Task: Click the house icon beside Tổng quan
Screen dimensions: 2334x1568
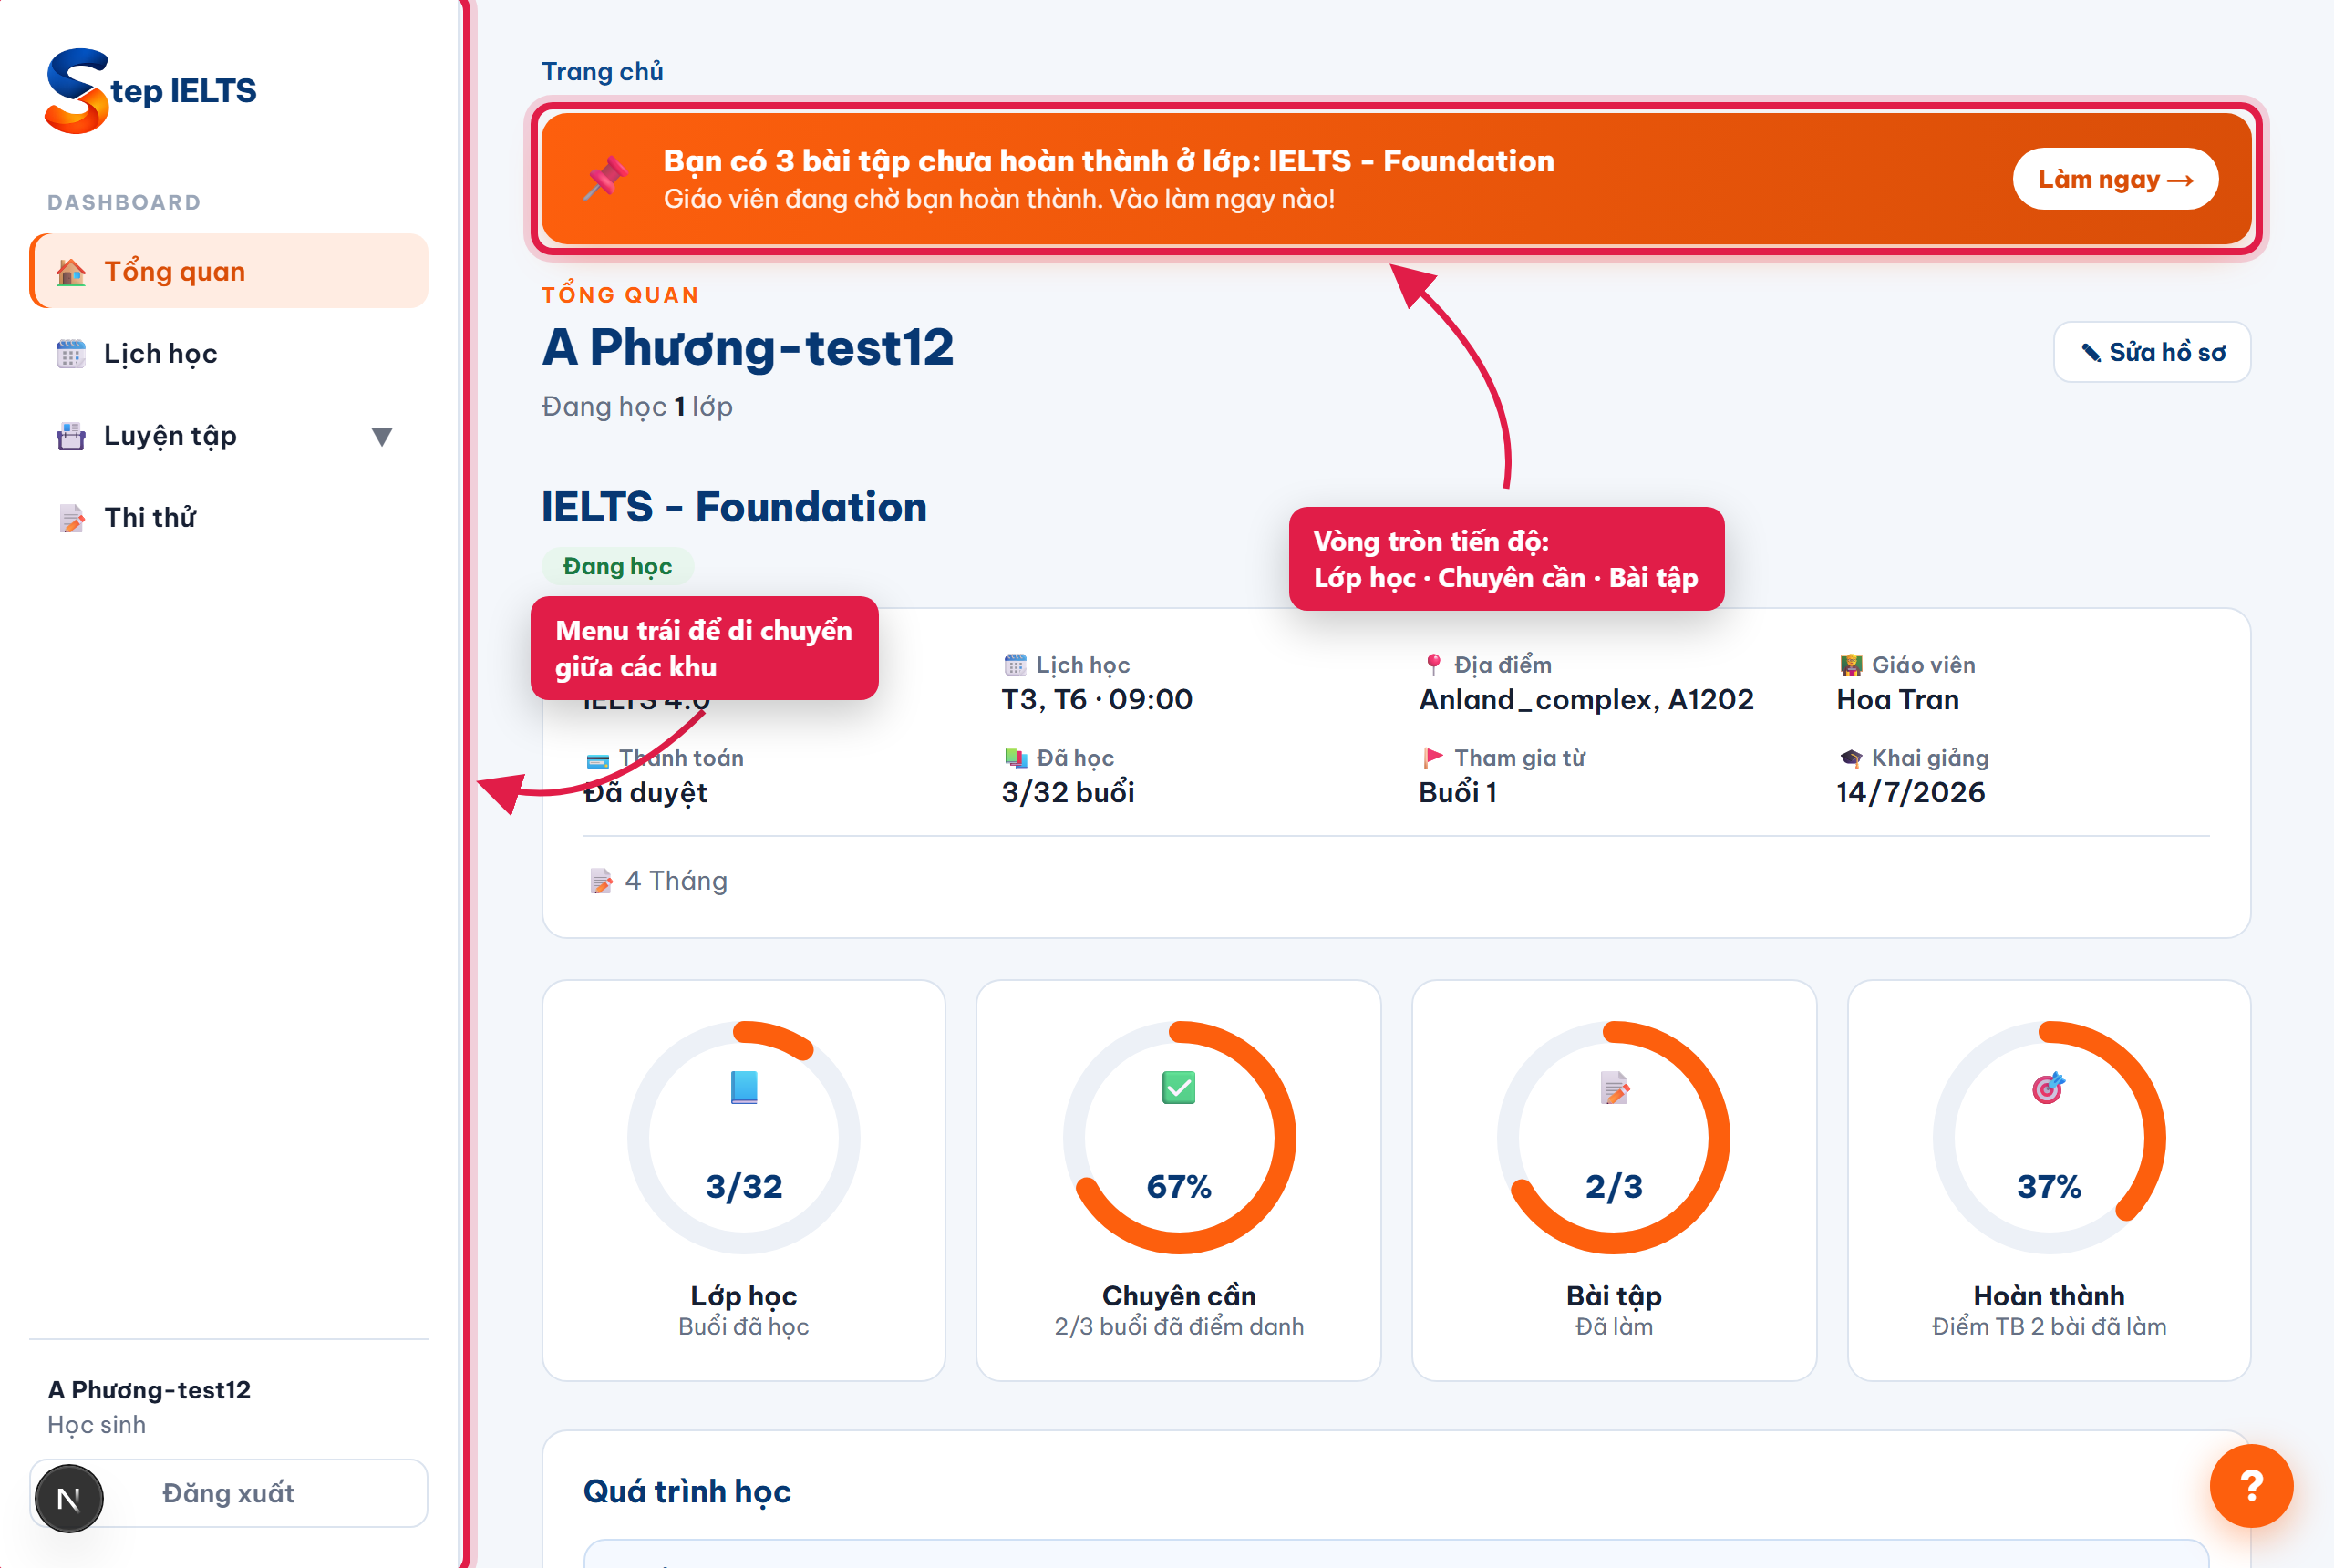Action: tap(71, 272)
